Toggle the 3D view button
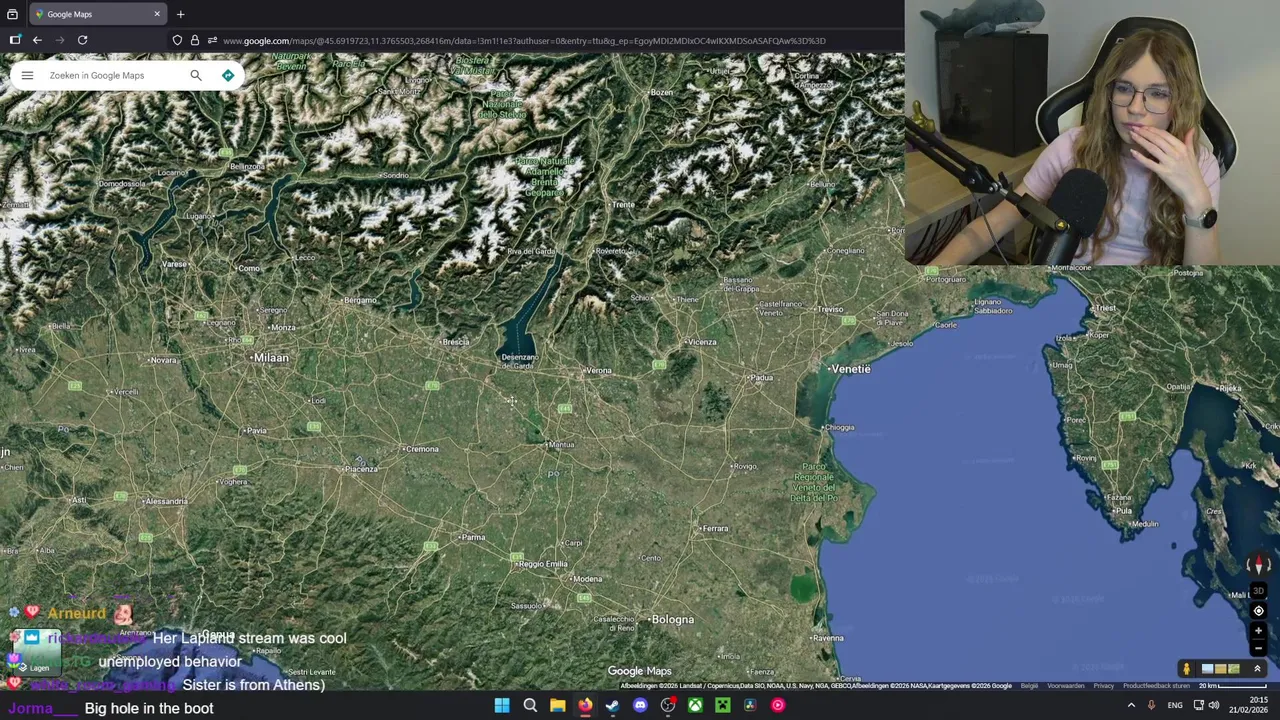Viewport: 1280px width, 720px height. (1258, 591)
